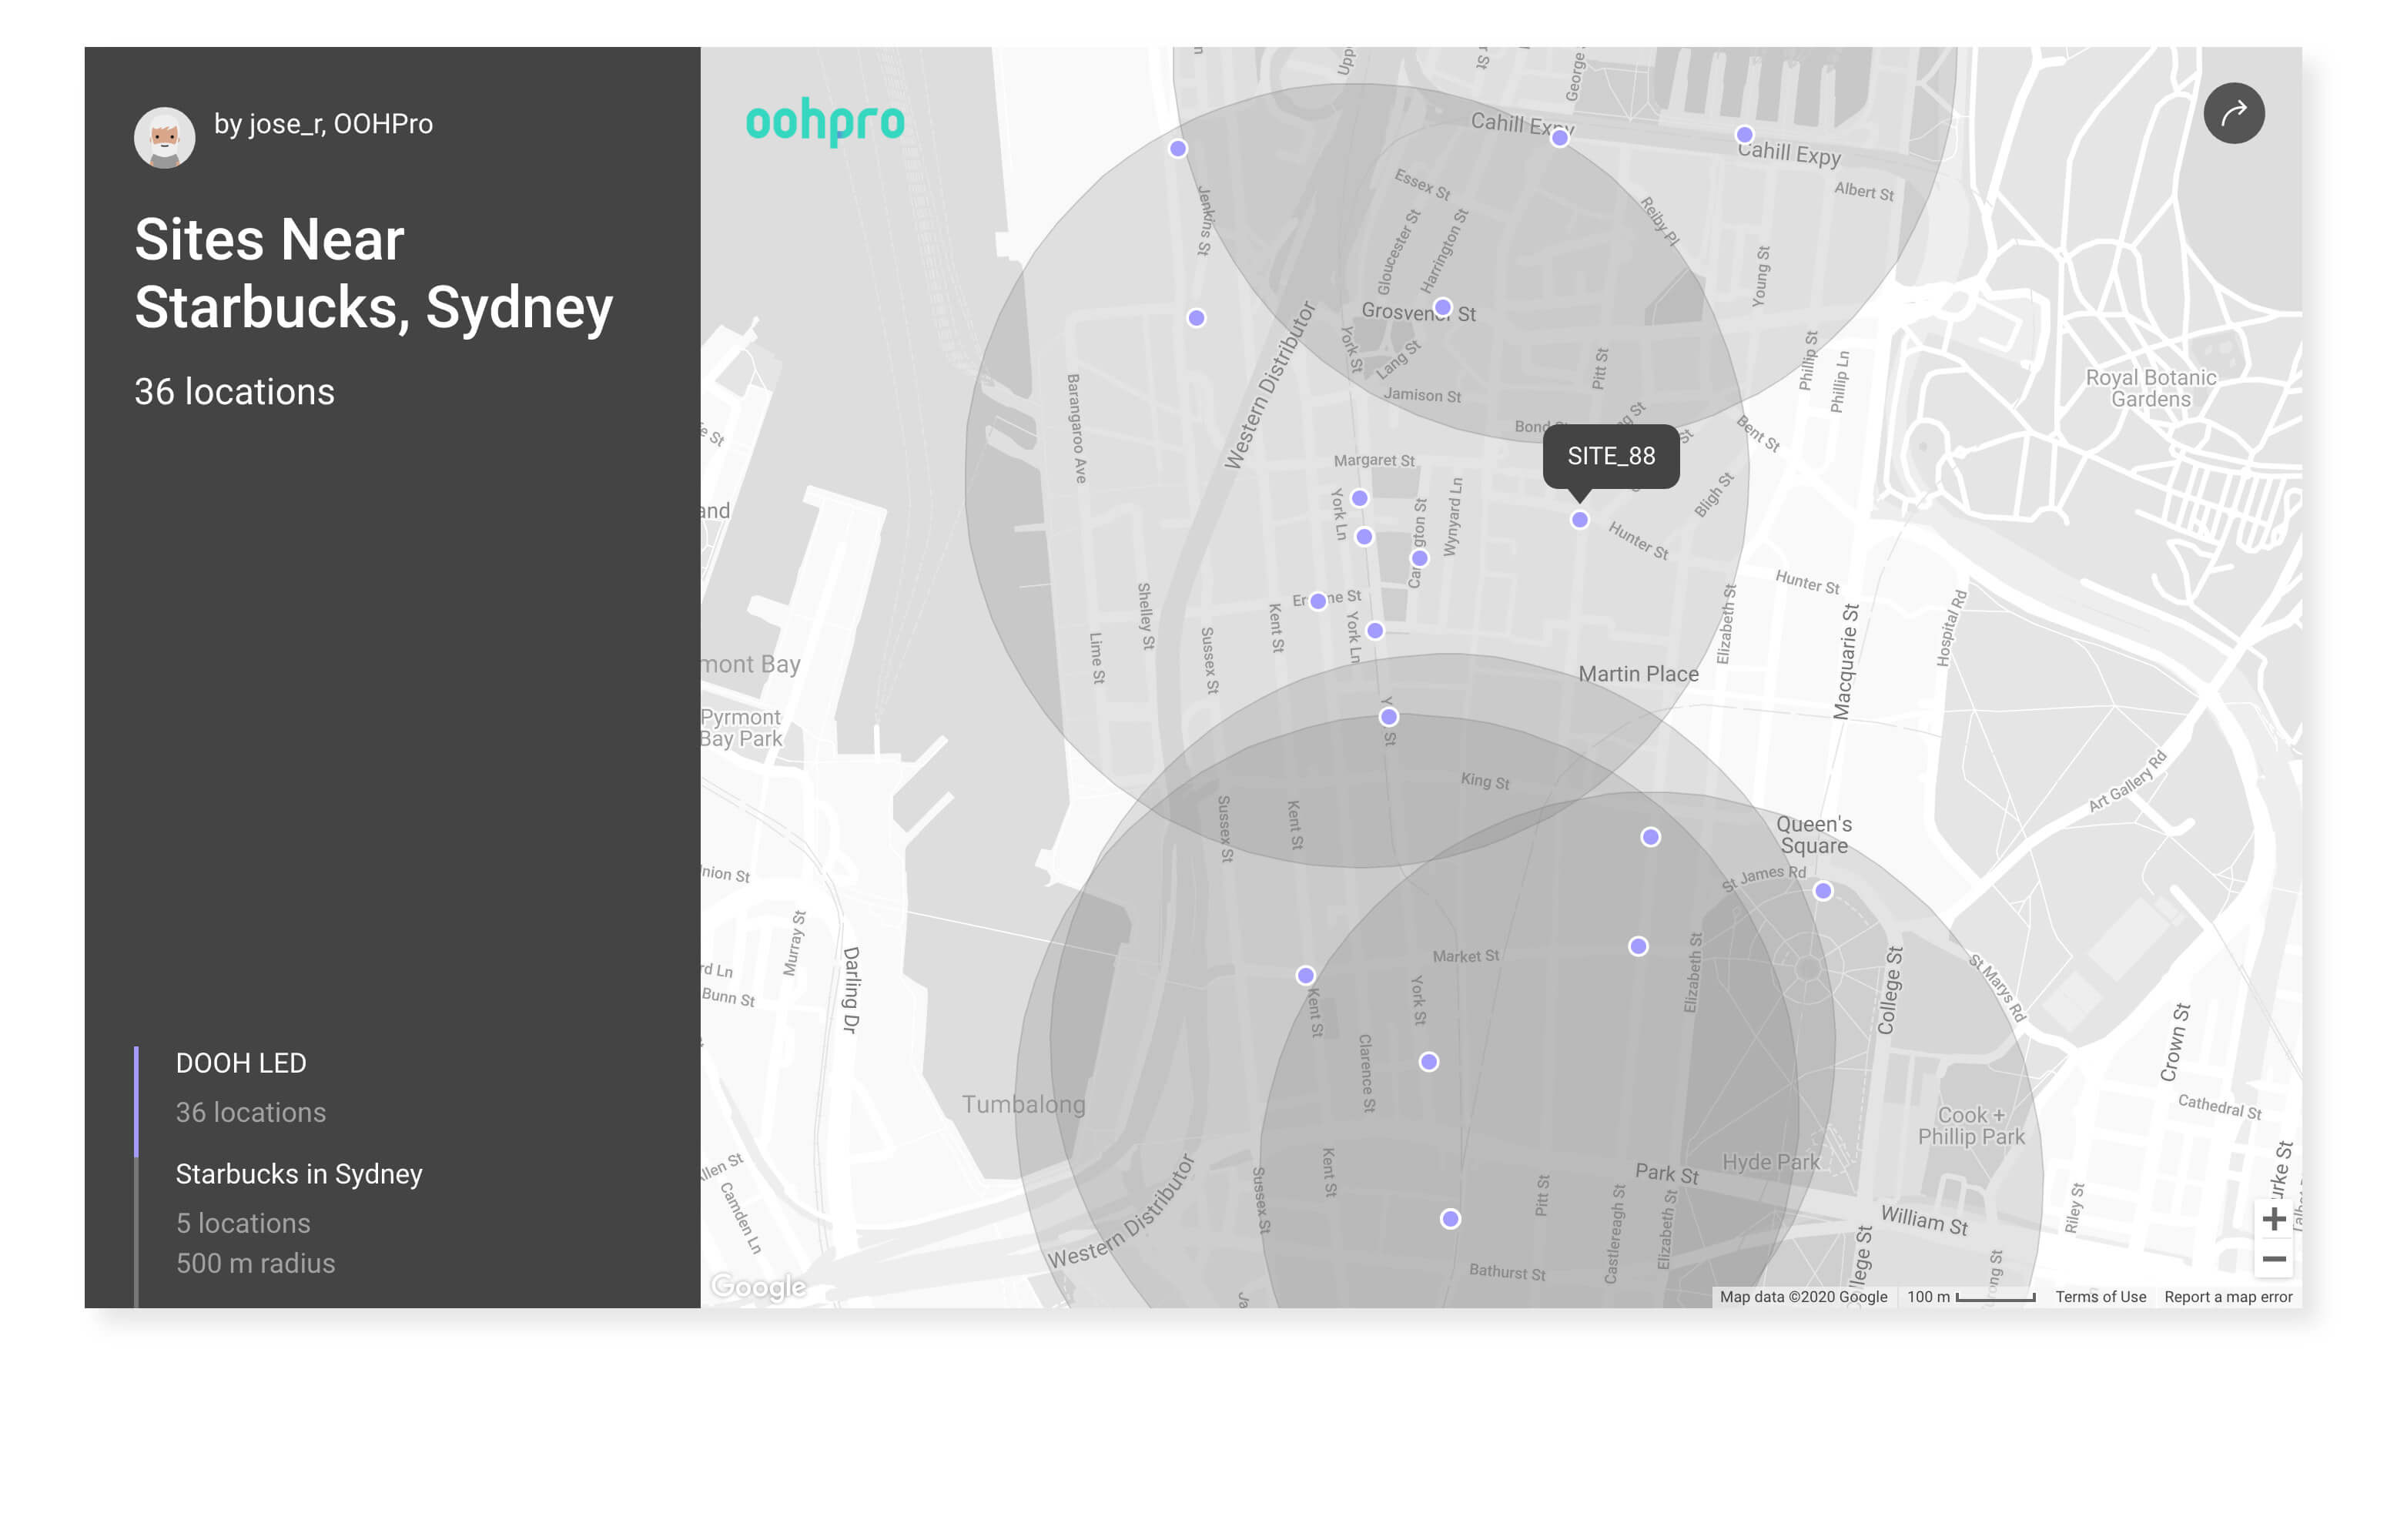The image size is (2387, 1540).
Task: Select the site marker under the SITE_88 tooltip
Action: [x=1579, y=520]
